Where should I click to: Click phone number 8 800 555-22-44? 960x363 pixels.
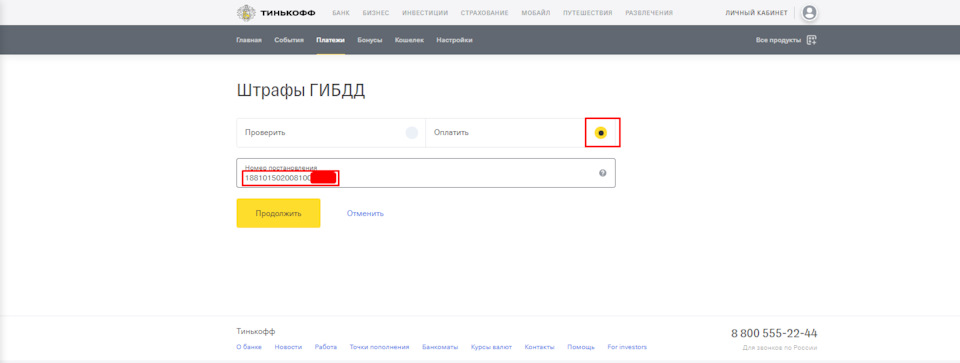tap(774, 334)
